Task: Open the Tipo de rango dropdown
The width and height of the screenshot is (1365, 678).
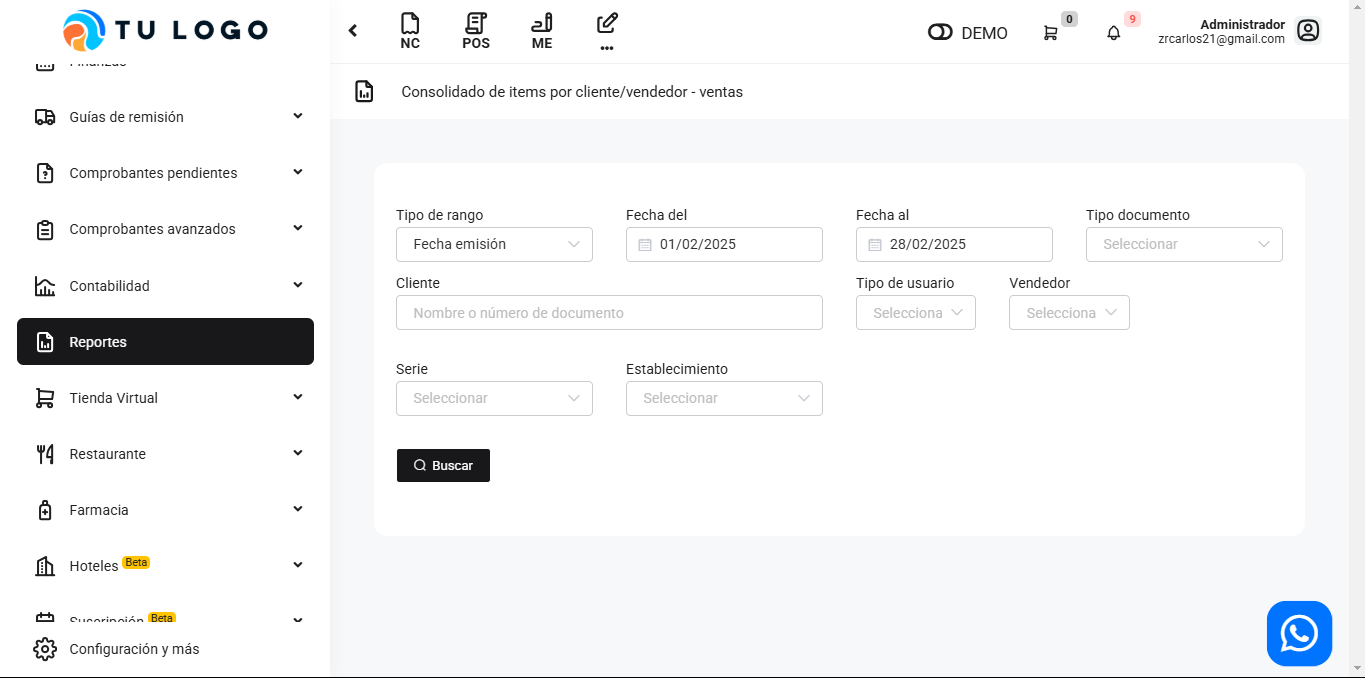Action: 494,244
